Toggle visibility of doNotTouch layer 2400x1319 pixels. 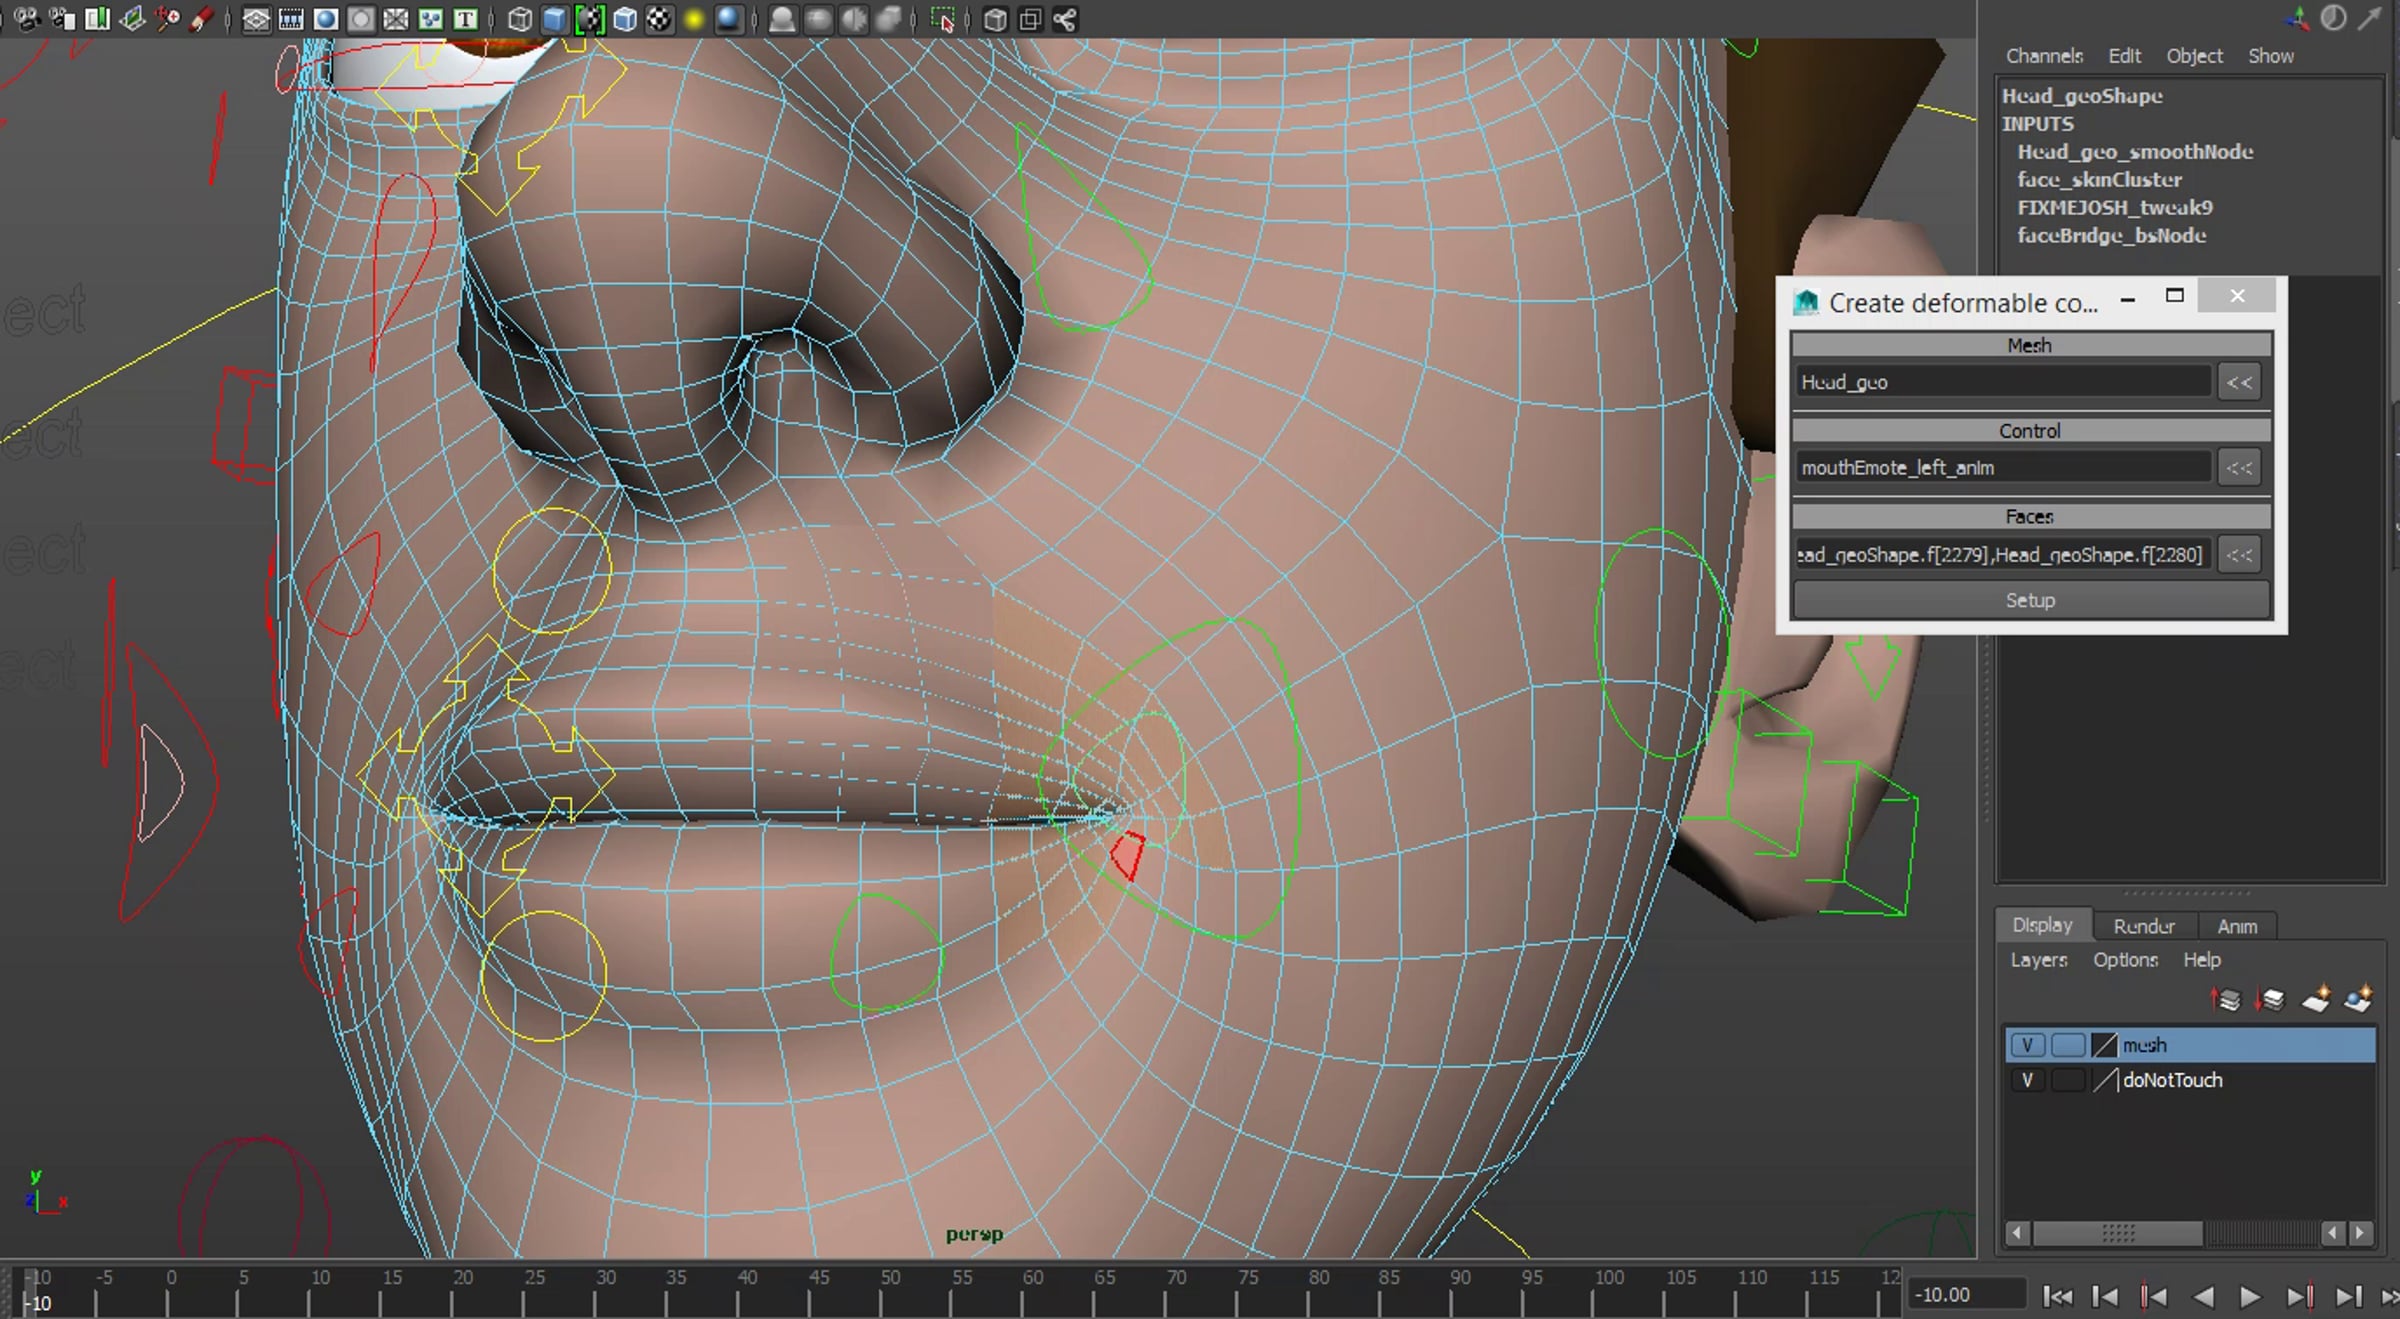point(2027,1080)
